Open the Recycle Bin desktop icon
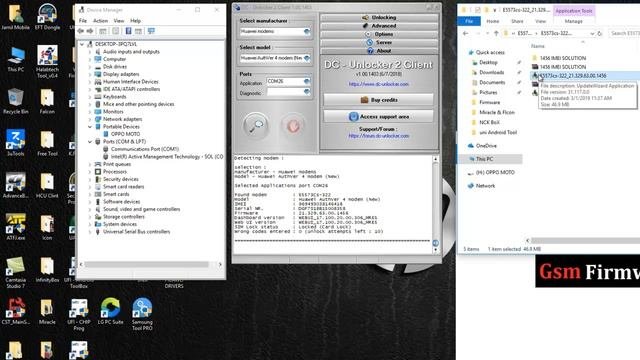Image resolution: width=640 pixels, height=360 pixels. (16, 101)
